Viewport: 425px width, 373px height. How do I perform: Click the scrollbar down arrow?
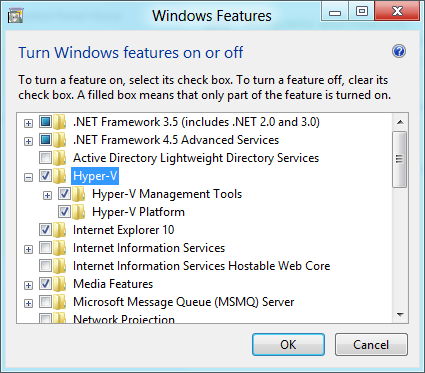[x=400, y=314]
